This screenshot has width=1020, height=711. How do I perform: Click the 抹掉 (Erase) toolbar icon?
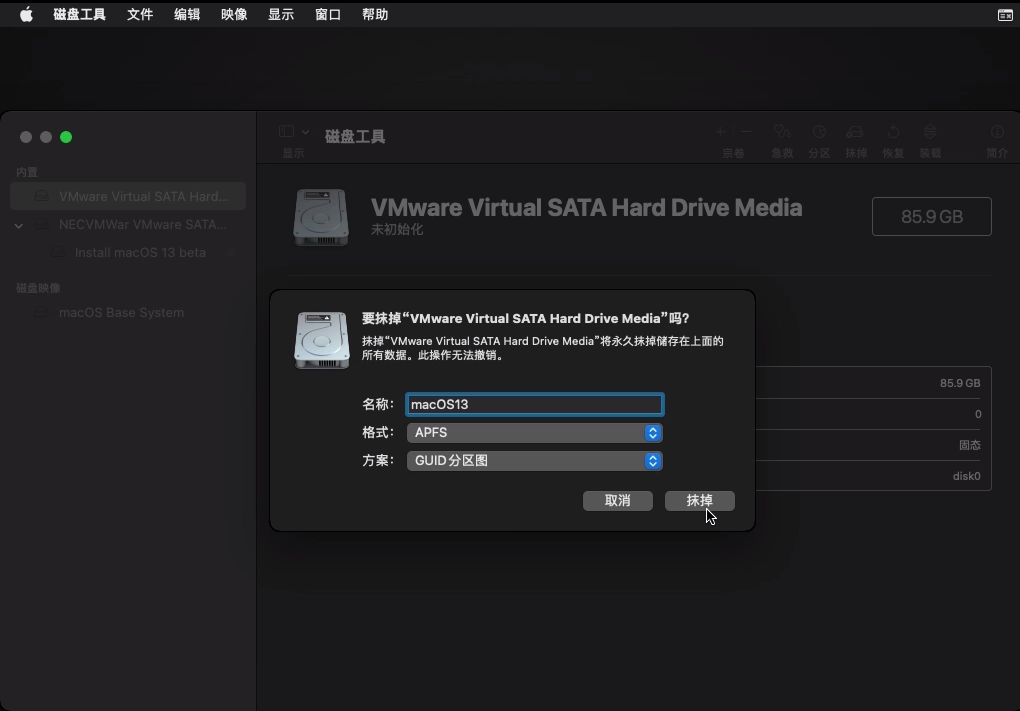(855, 132)
